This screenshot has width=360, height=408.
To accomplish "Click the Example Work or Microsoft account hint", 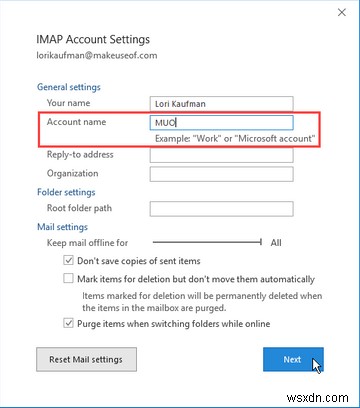I will (x=235, y=139).
